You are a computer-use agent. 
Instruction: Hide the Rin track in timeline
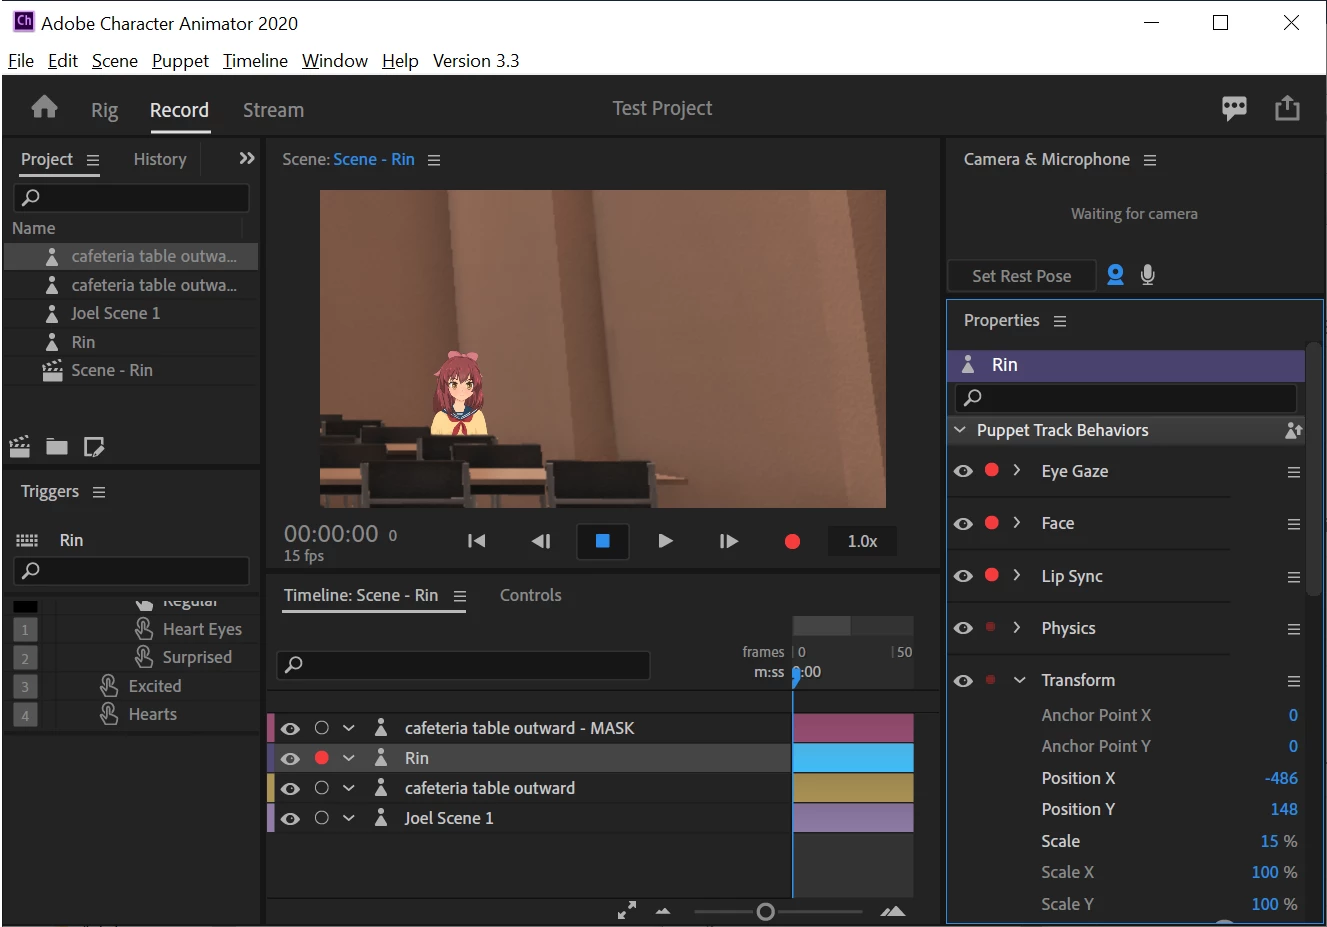(290, 759)
